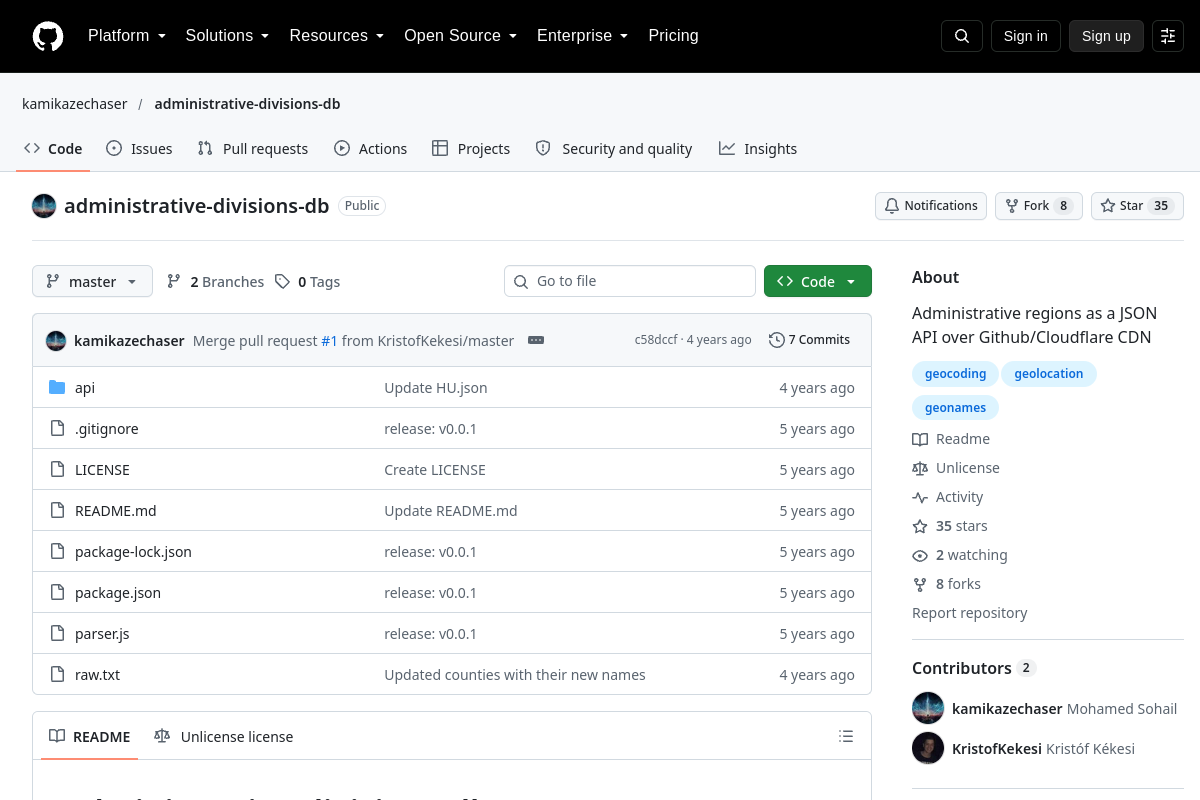The width and height of the screenshot is (1200, 800).
Task: Open the Activity link
Action: [948, 497]
